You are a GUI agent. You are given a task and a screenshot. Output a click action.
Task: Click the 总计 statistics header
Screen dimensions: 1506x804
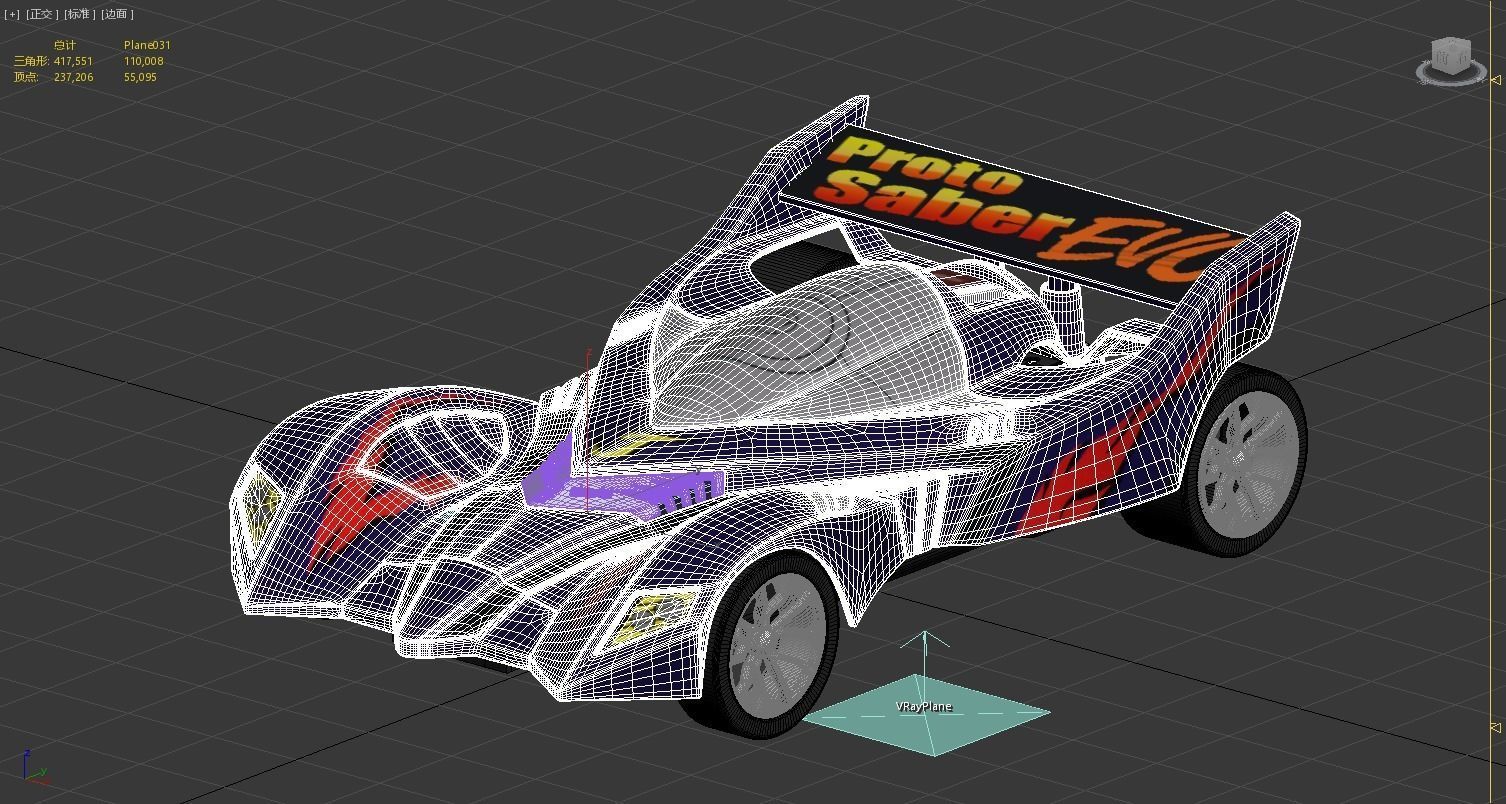coord(64,45)
